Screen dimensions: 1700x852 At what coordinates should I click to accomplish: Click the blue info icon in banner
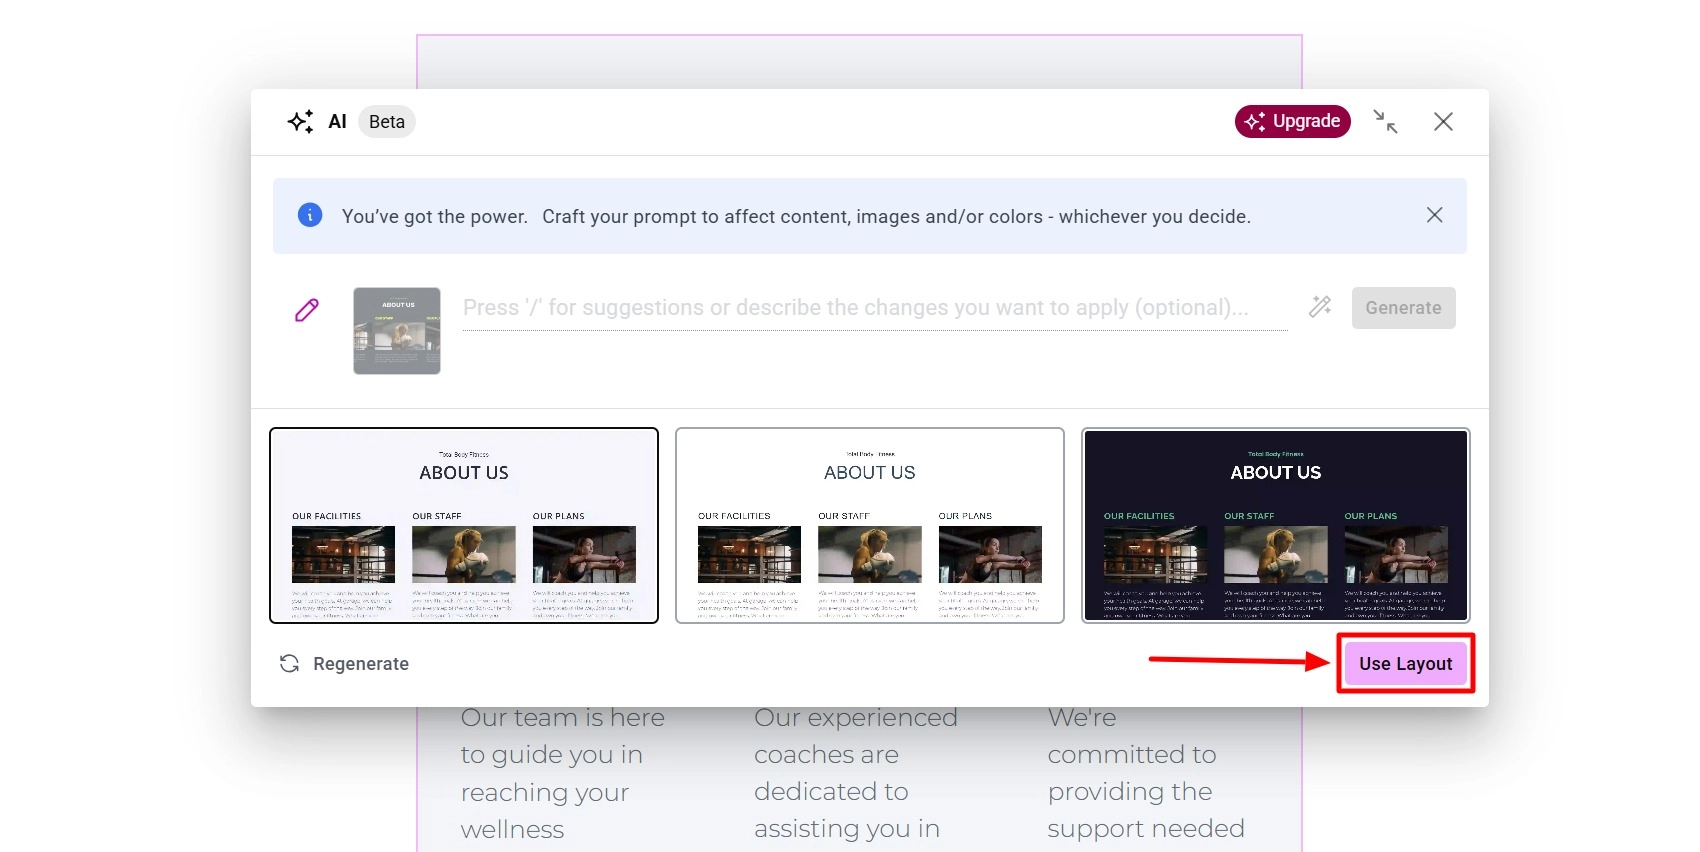pos(310,215)
